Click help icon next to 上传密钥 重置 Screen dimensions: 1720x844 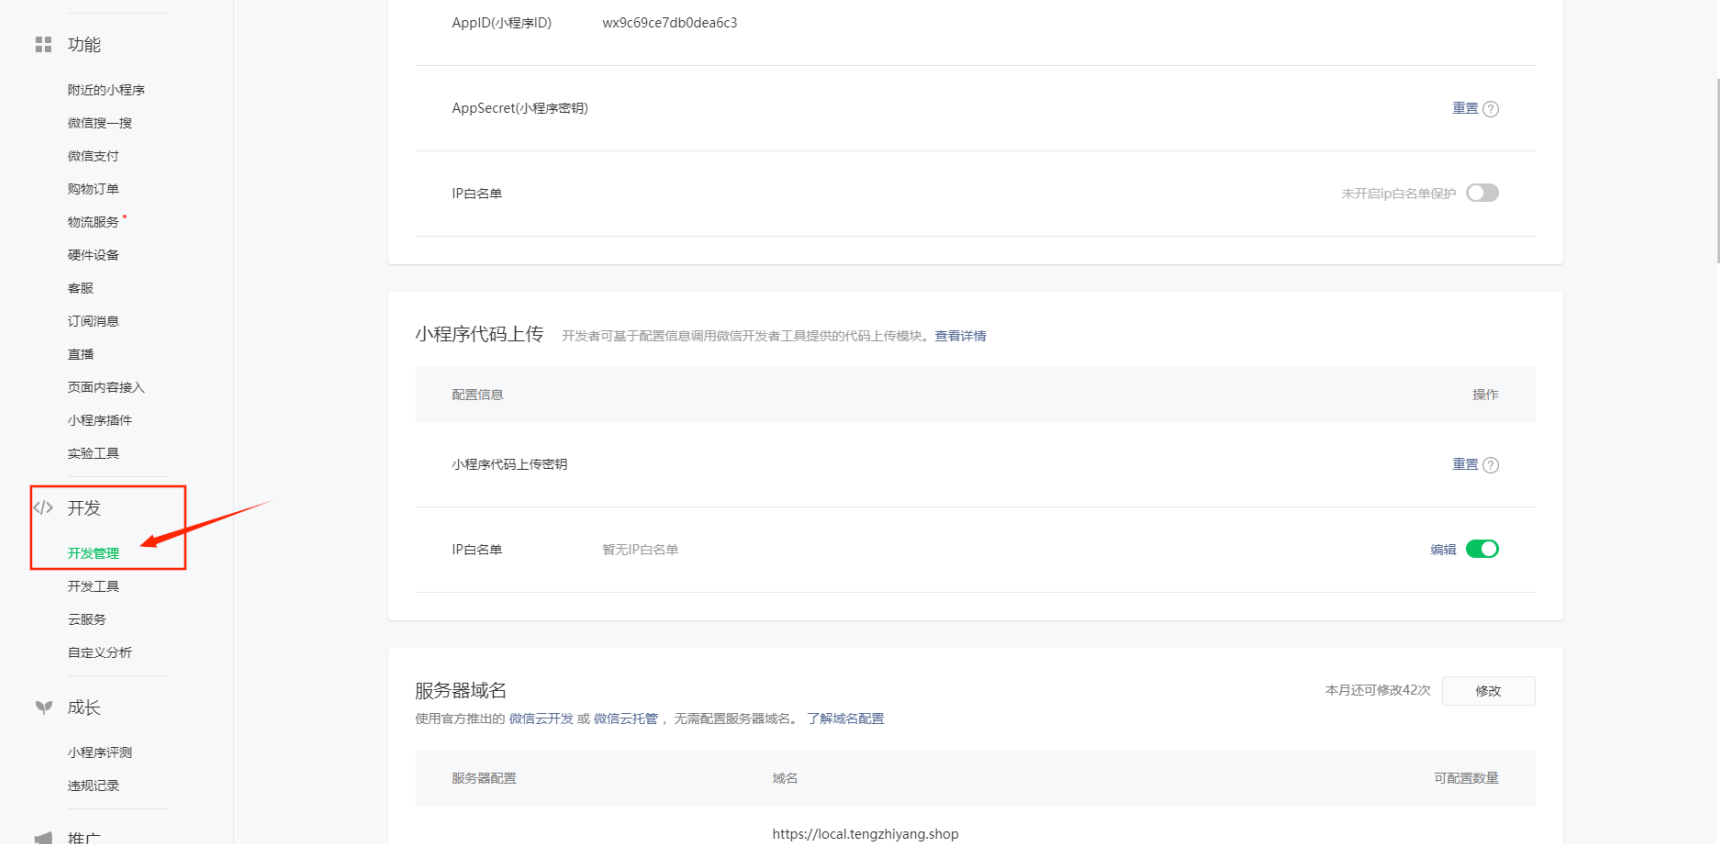pos(1491,465)
